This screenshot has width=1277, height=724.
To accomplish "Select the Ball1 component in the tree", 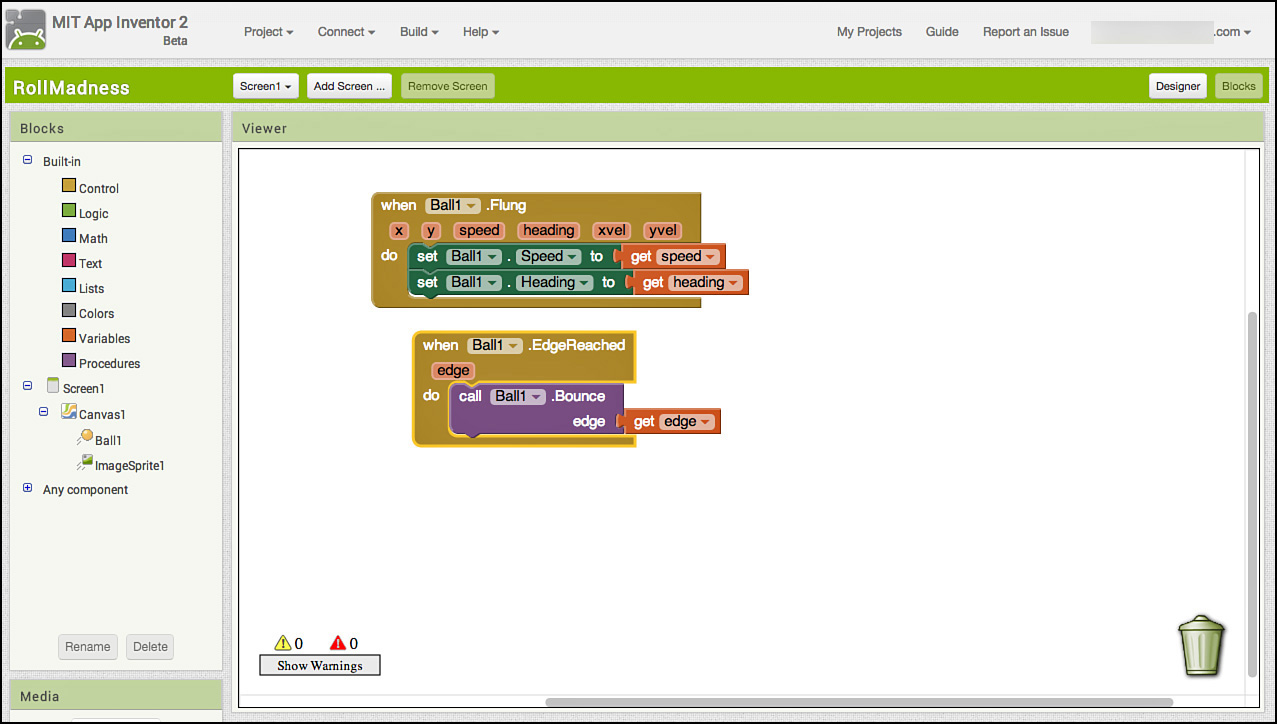I will (106, 439).
